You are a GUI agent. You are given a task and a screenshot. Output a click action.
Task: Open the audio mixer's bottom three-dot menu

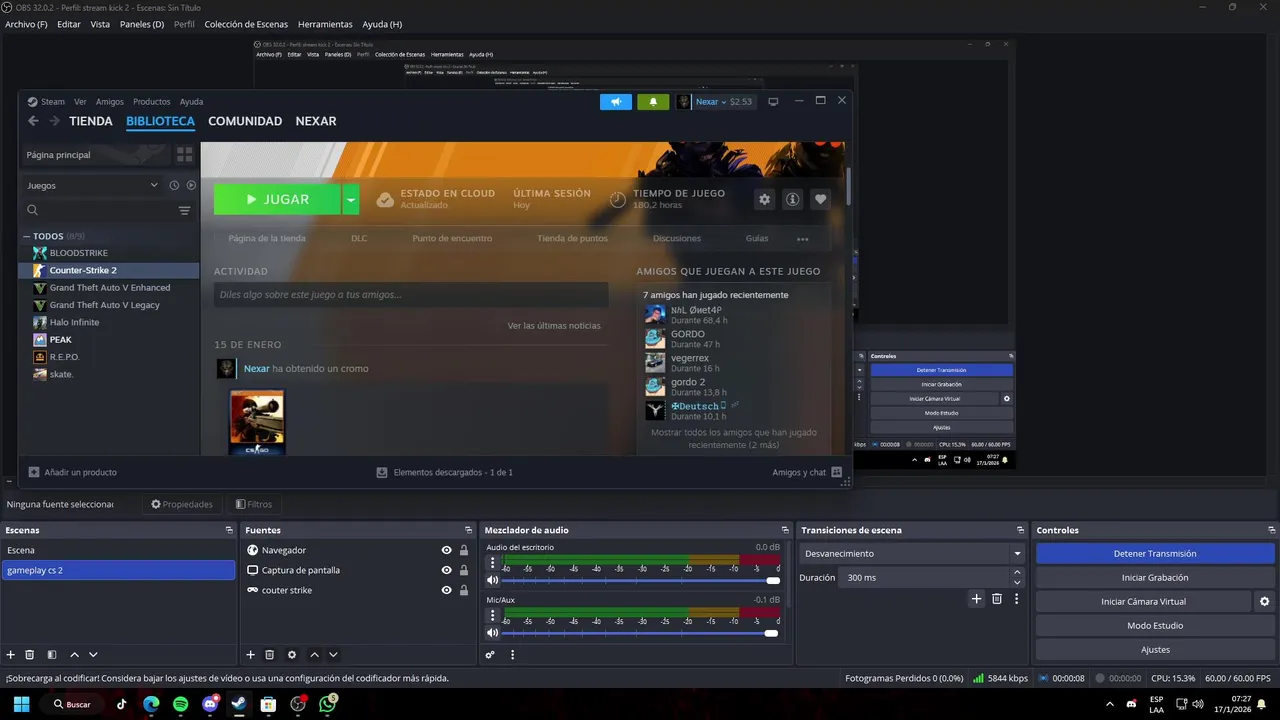click(512, 655)
